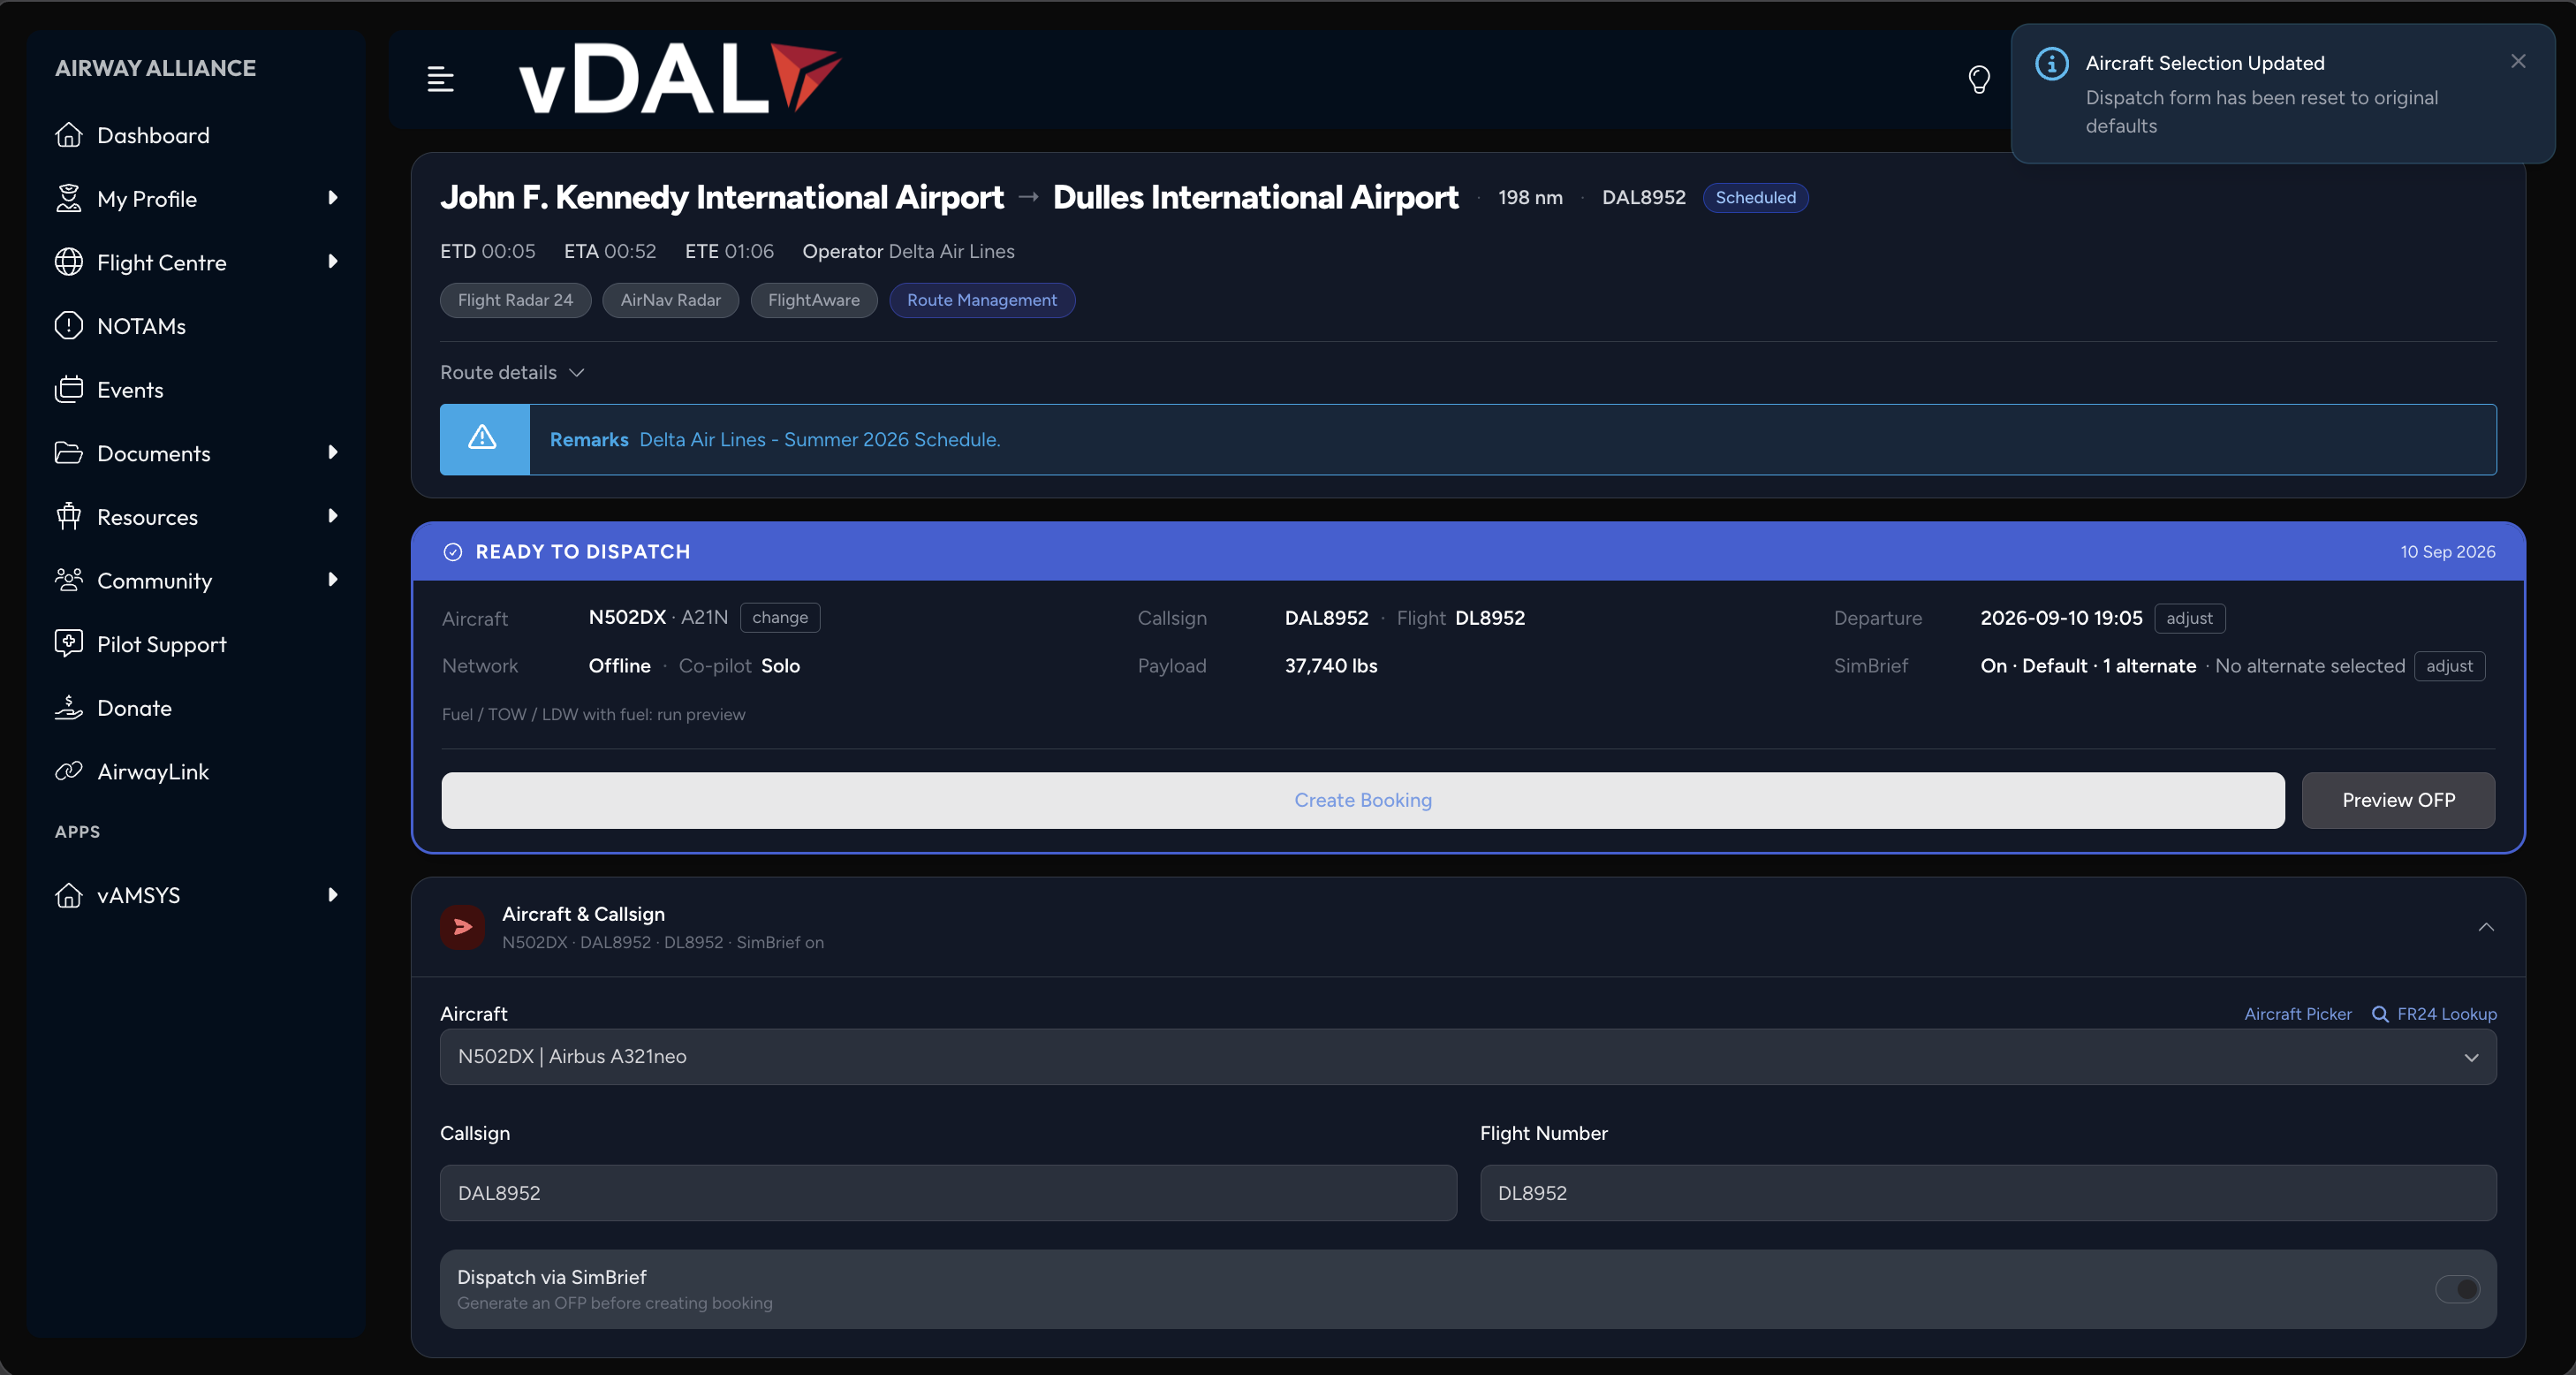Click the 'AIRWAY ALLIANCE' sidebar title
Viewport: 2576px width, 1375px height.
point(155,68)
